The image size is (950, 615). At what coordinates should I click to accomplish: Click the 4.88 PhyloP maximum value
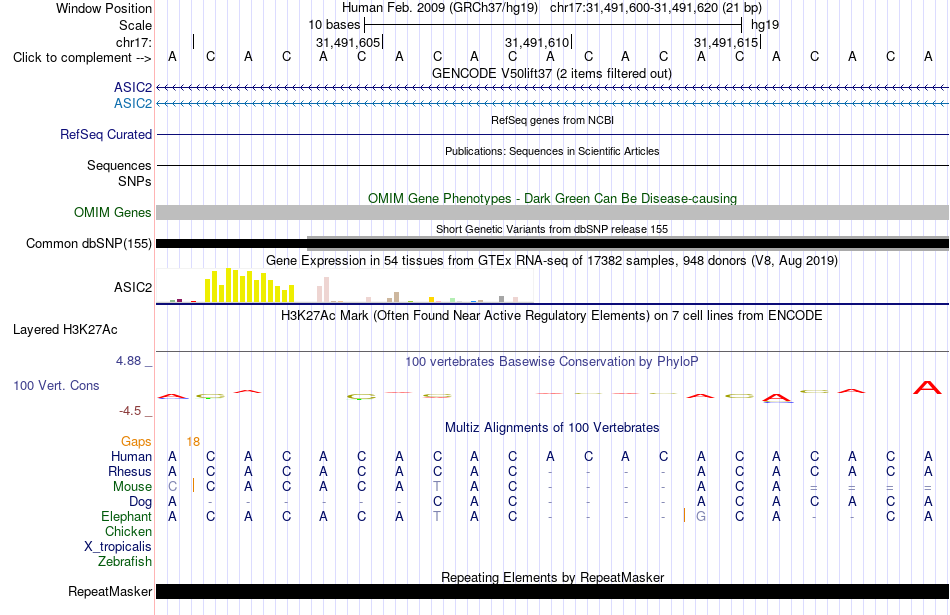[x=128, y=361]
